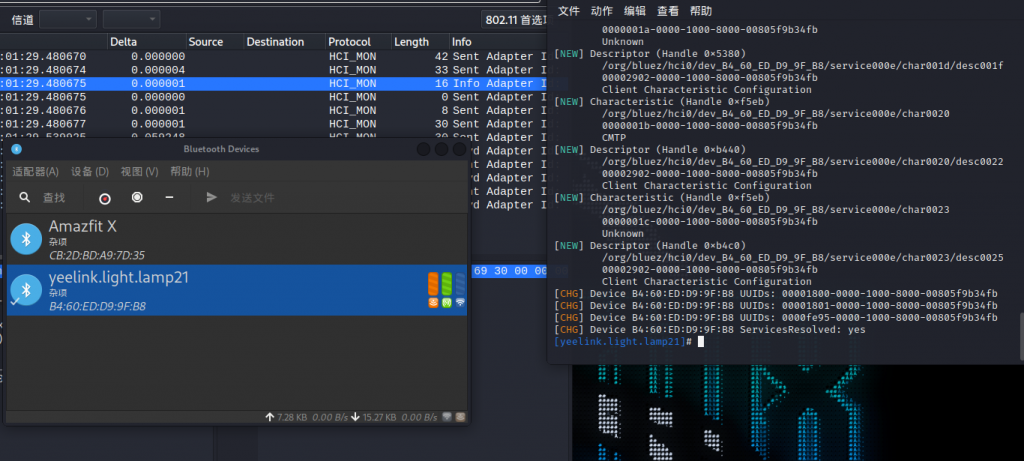Screen dimensions: 1024x461
Task: Select the packet row with length 42
Action: (x=274, y=57)
